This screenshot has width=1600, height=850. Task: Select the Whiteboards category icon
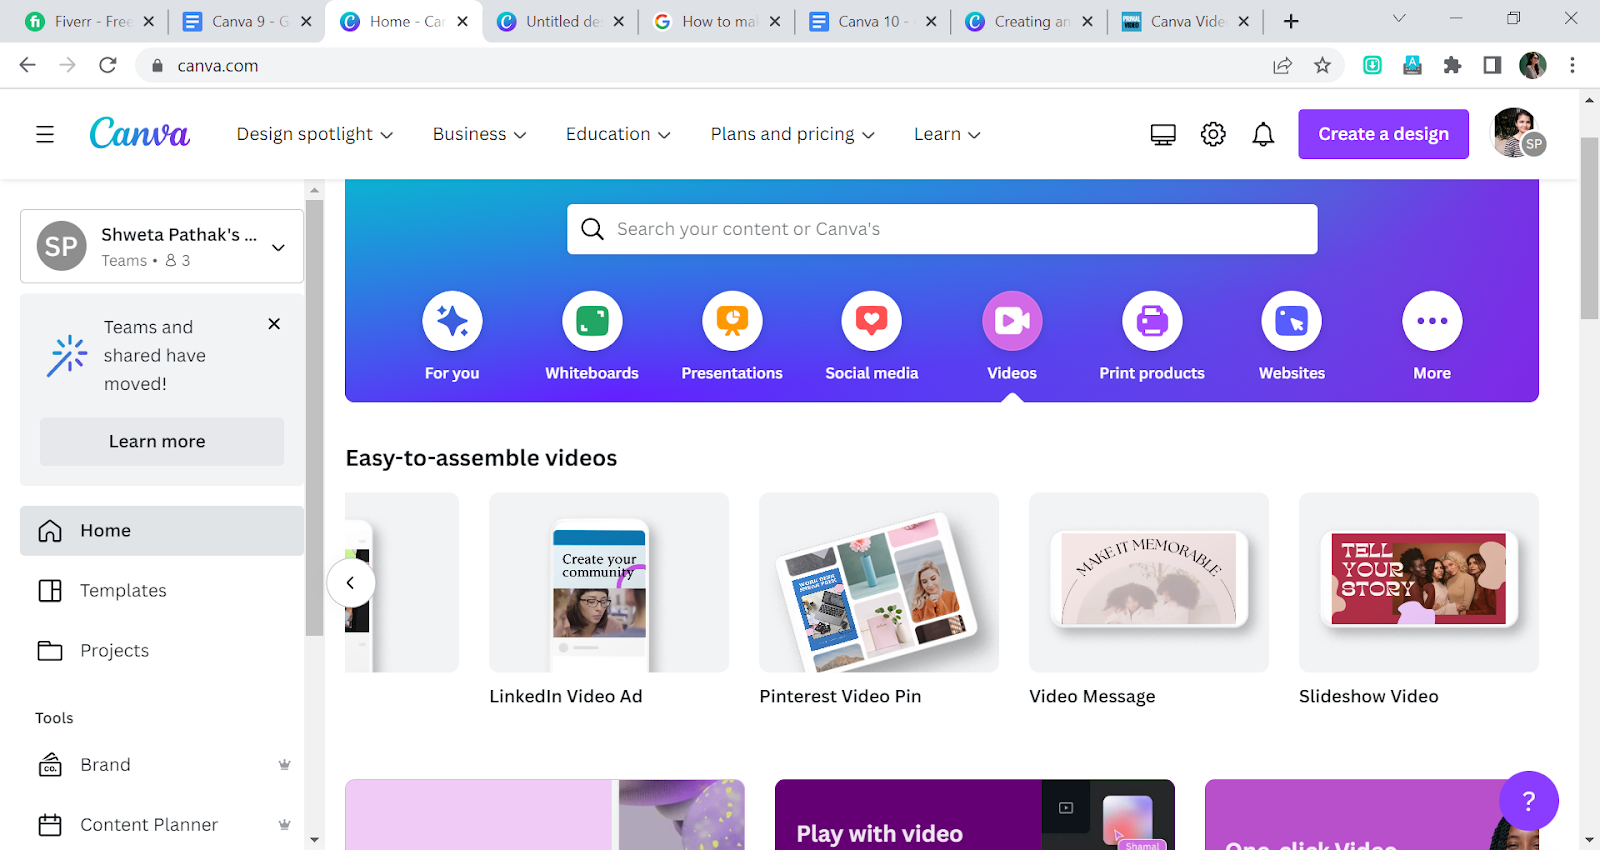coord(592,321)
